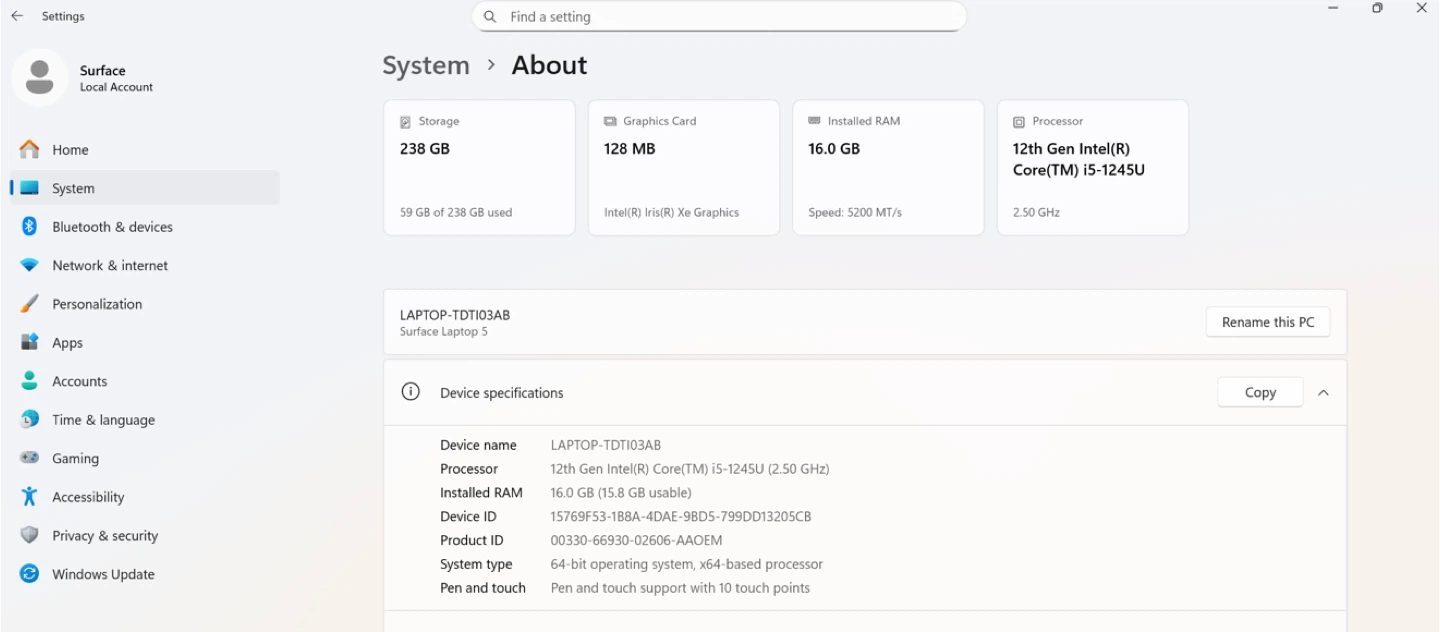Open Privacy & security page
This screenshot has height=632, width=1440.
tap(105, 536)
